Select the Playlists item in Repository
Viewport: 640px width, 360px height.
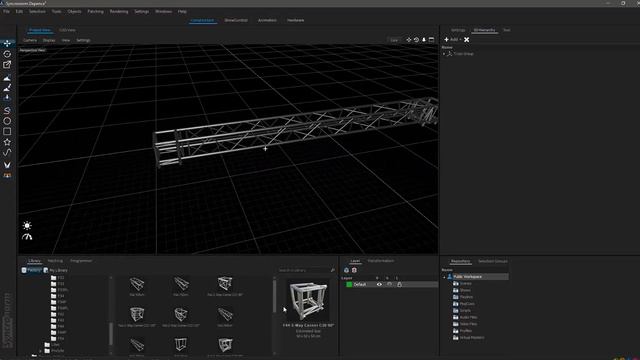click(466, 297)
